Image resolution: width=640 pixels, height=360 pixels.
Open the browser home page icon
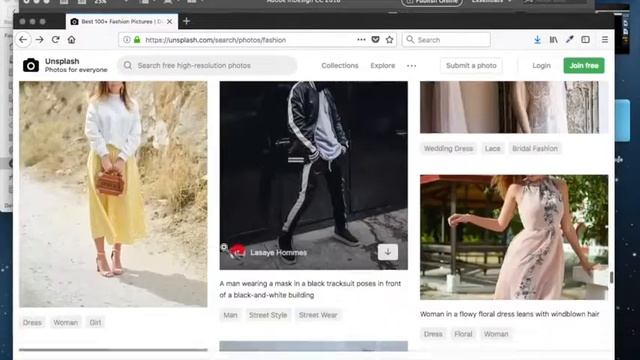[71, 40]
